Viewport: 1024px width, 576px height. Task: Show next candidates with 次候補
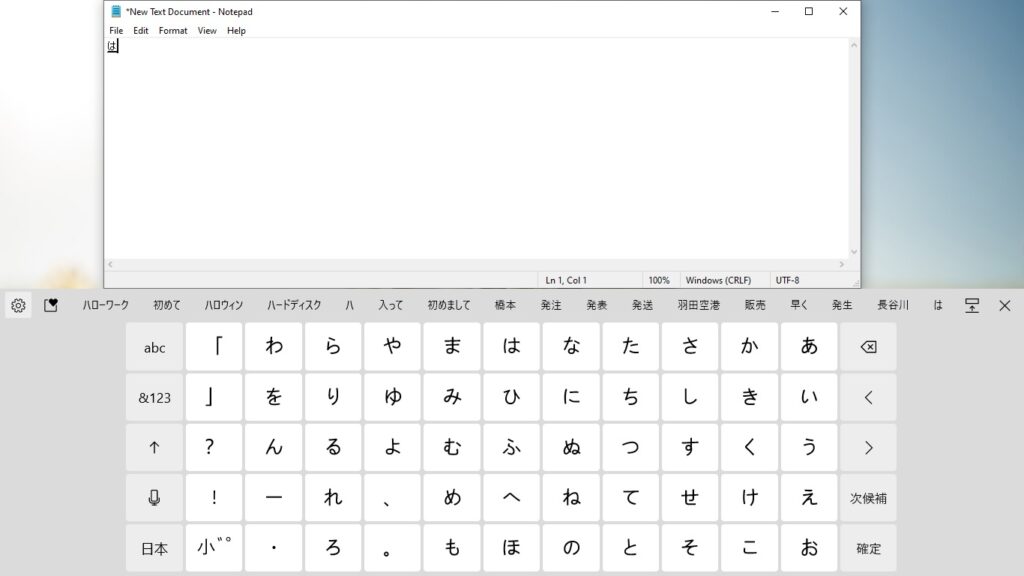(868, 498)
